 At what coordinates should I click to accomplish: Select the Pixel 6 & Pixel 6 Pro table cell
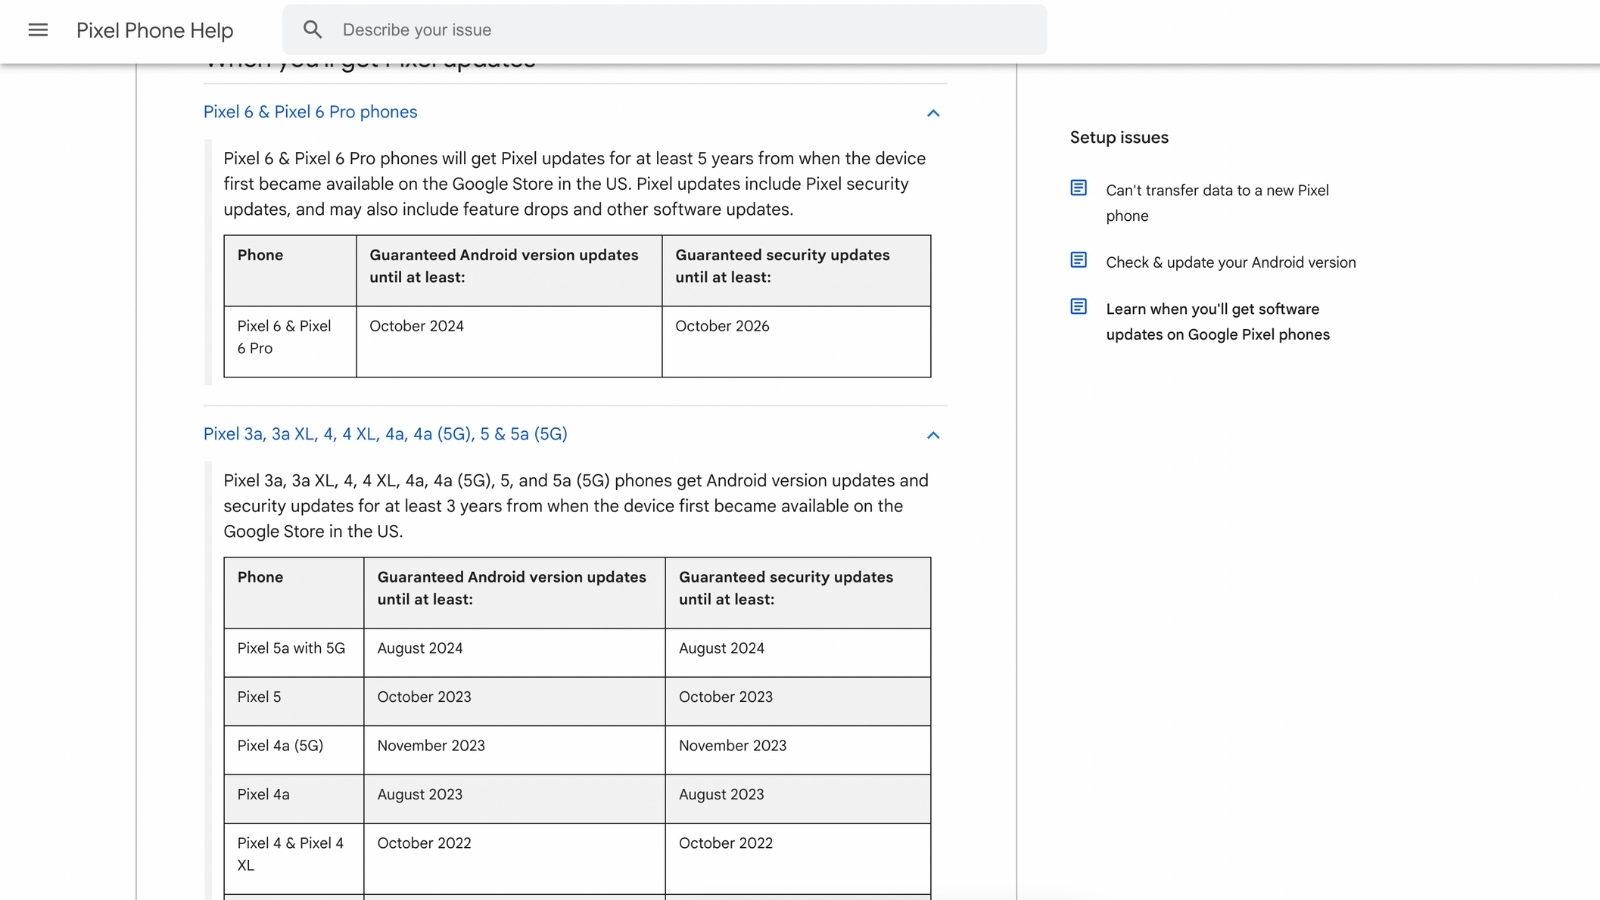pos(290,341)
